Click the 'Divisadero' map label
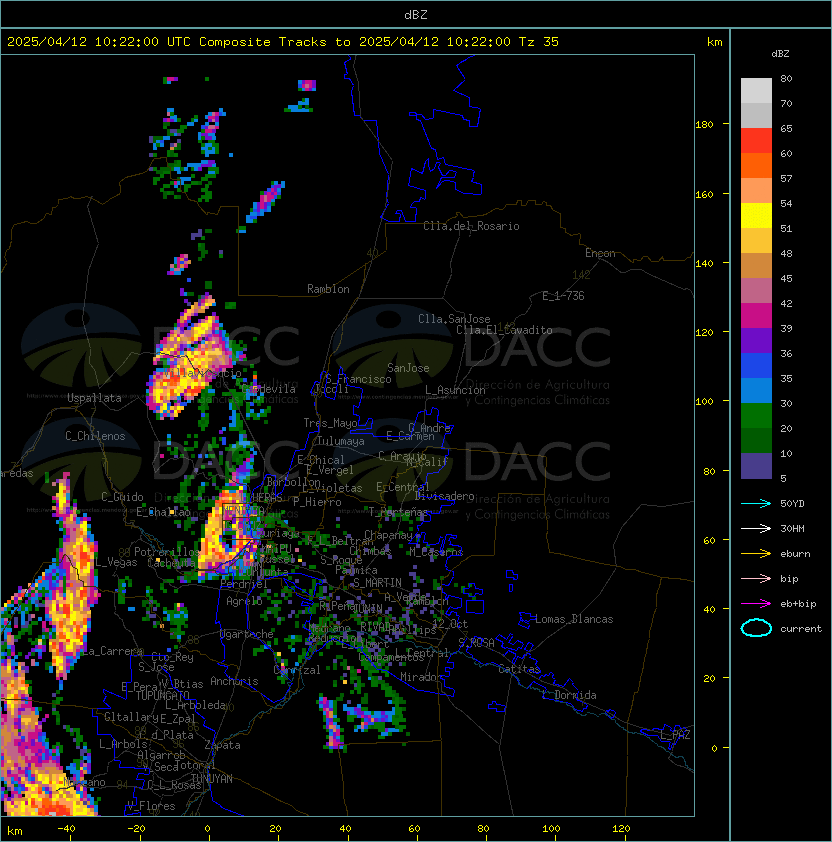The height and width of the screenshot is (842, 832). click(x=444, y=496)
